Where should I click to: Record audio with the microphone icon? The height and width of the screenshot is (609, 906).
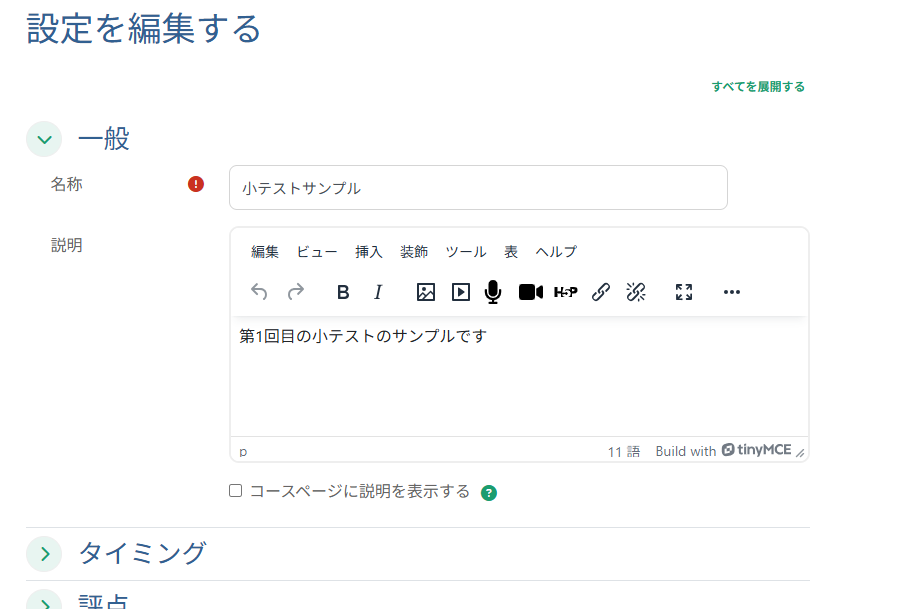492,292
